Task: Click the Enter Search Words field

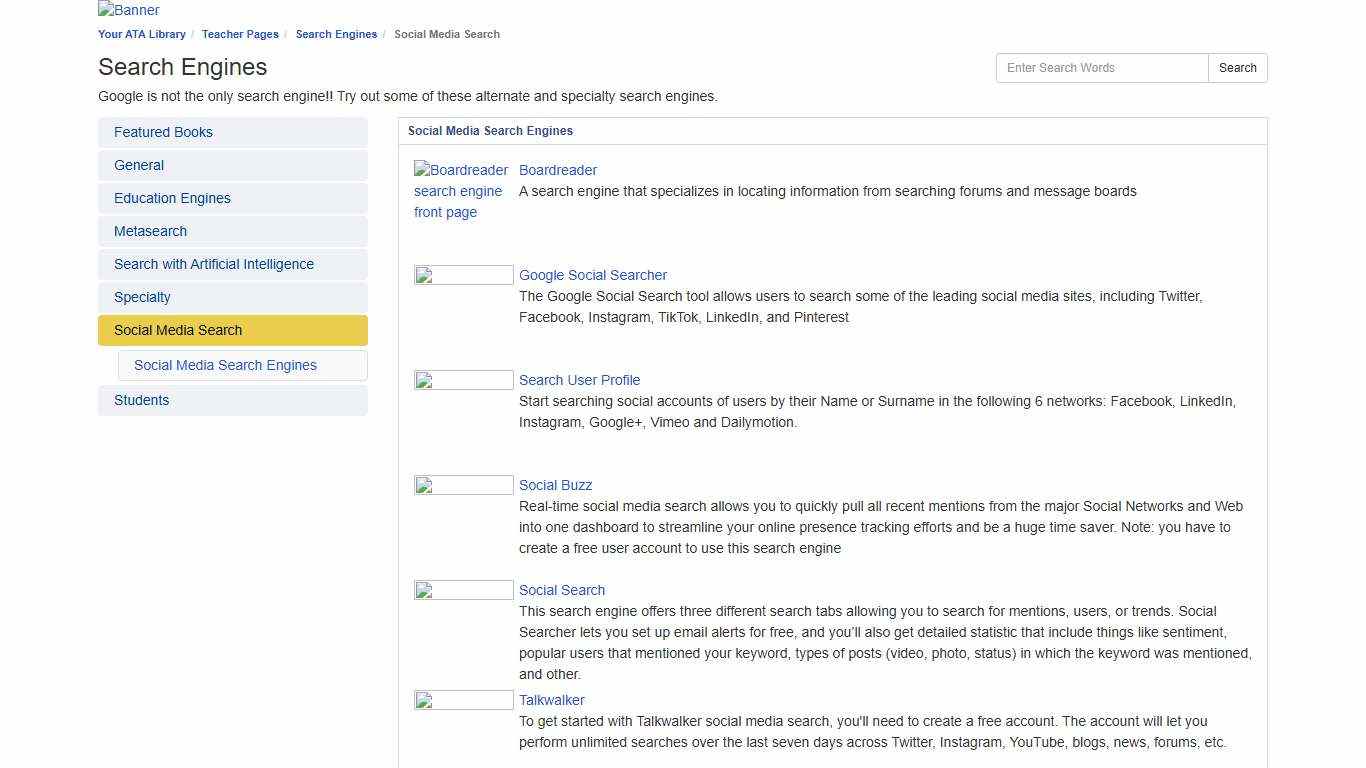Action: tap(1100, 67)
